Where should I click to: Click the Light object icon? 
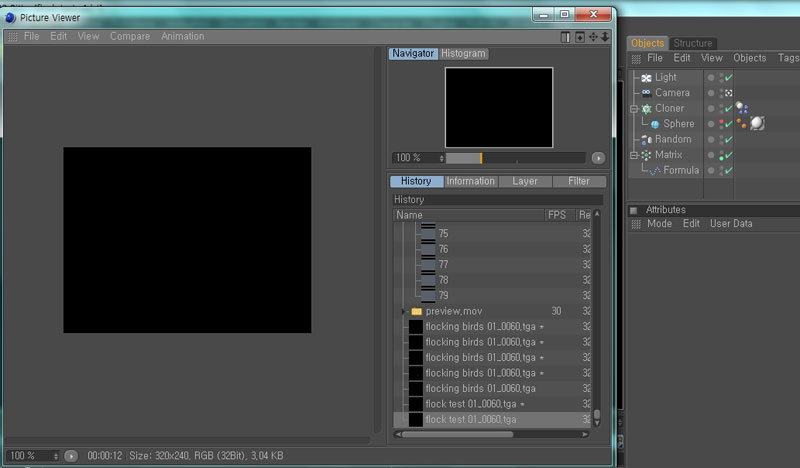(646, 78)
